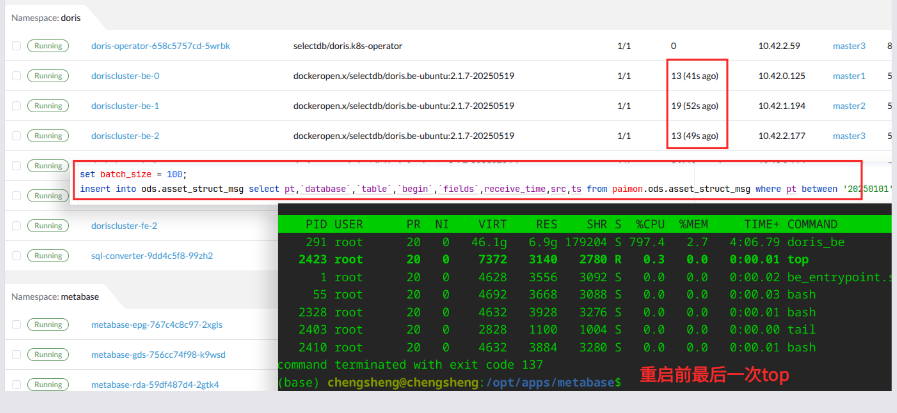Select the metabase-gds-756cc74f98-k9wsd checkbox
The height and width of the screenshot is (413, 897).
coord(17,355)
